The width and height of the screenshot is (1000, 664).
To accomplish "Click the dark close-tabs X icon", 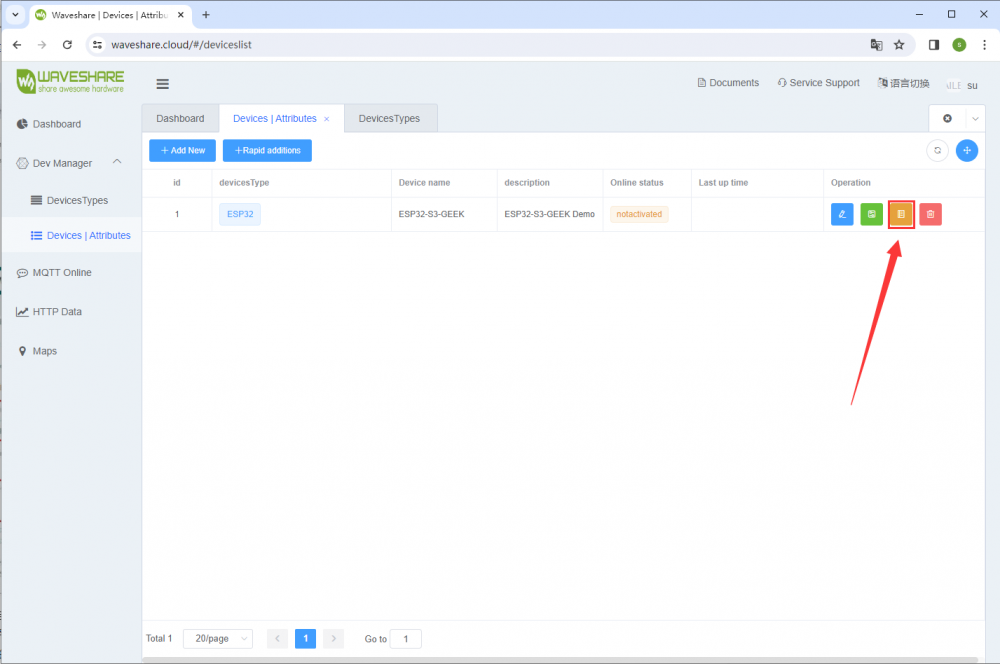I will click(947, 118).
